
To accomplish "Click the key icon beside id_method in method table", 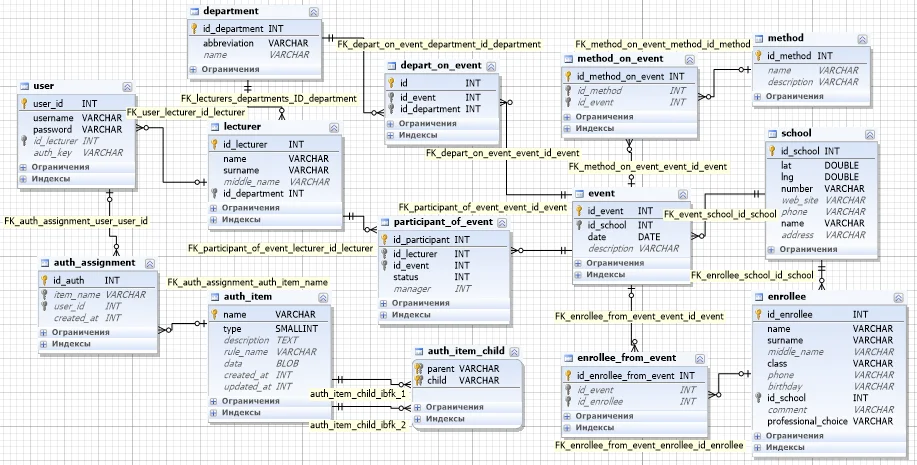I will coord(758,56).
